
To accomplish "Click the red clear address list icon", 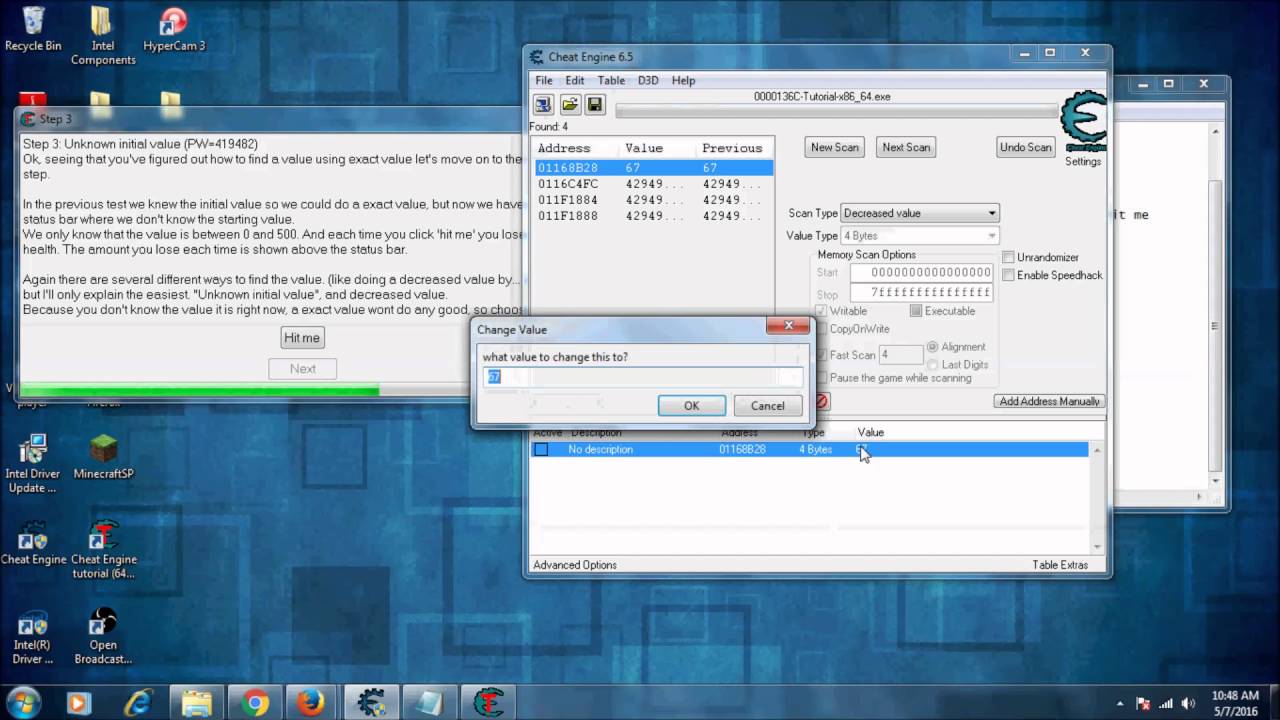I will pos(822,401).
